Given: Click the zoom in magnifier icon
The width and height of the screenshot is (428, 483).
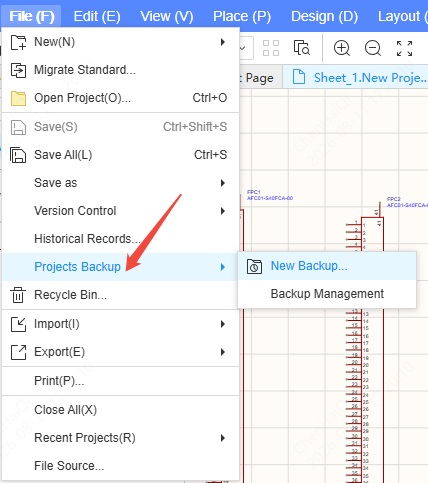Looking at the screenshot, I should pyautogui.click(x=342, y=48).
